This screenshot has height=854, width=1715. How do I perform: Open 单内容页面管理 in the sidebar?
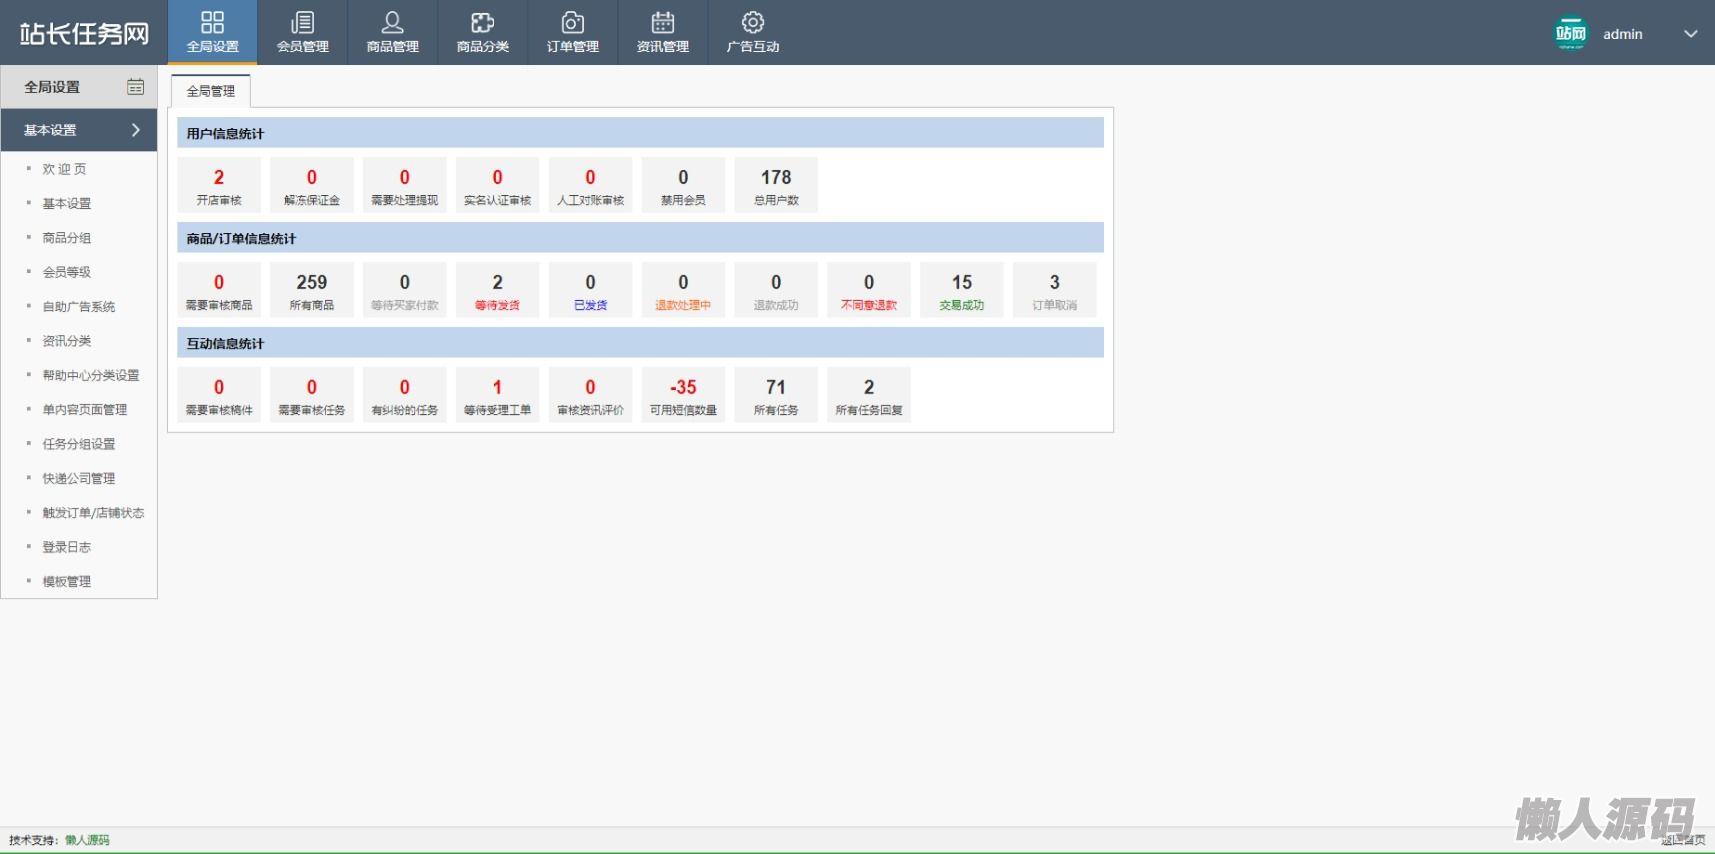coord(84,410)
